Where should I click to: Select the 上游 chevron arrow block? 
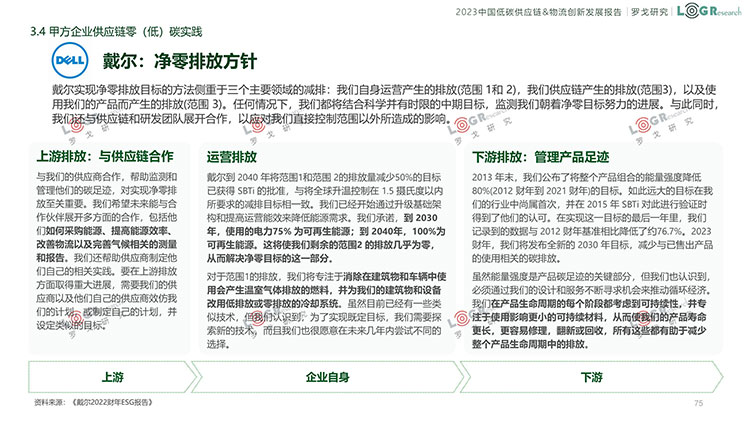point(113,377)
